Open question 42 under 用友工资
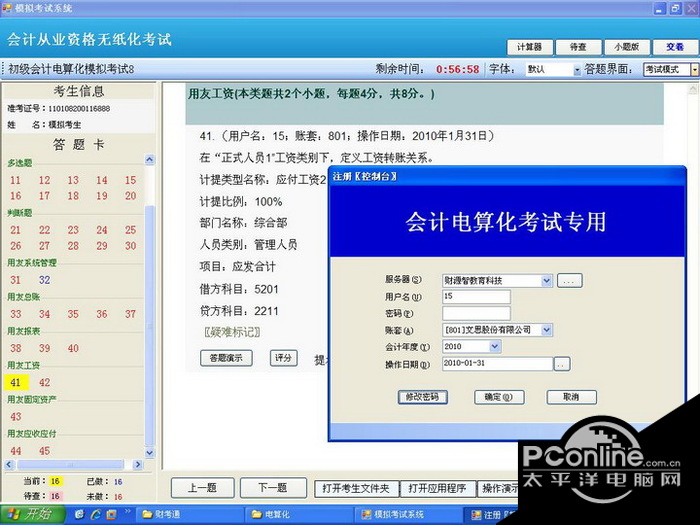 coord(44,383)
